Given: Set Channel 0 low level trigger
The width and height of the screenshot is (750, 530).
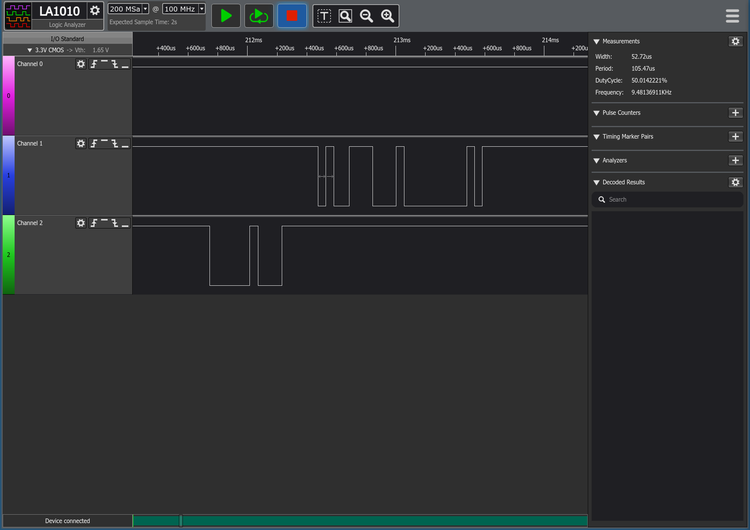Looking at the screenshot, I should click(x=125, y=64).
